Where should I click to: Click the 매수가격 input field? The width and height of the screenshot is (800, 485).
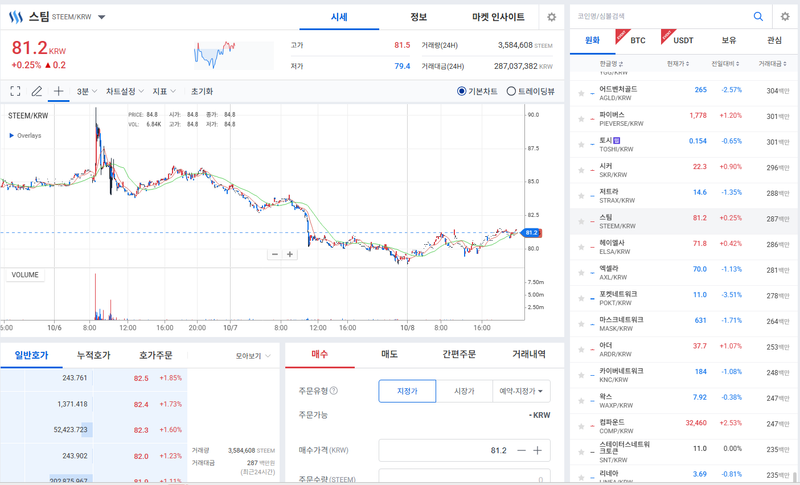click(464, 450)
